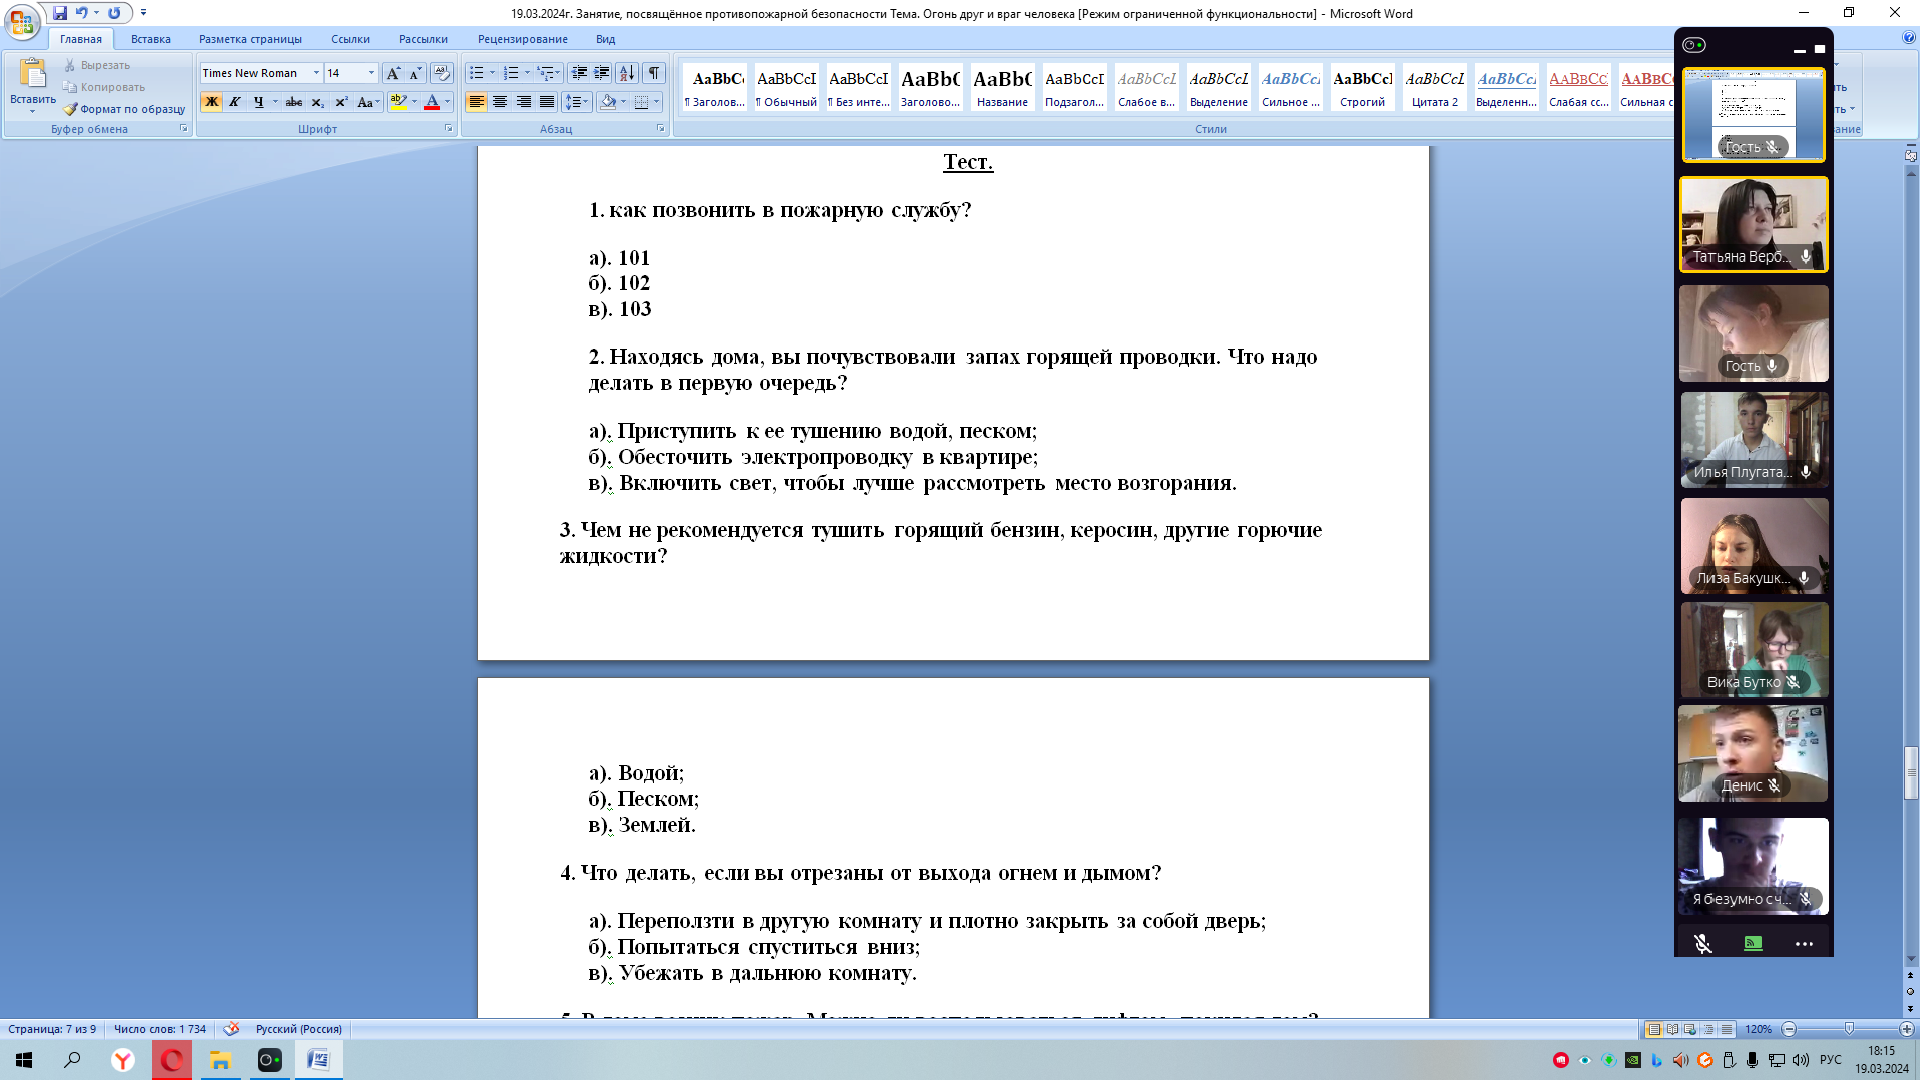Toggle align text left
The height and width of the screenshot is (1080, 1920).
pos(476,102)
